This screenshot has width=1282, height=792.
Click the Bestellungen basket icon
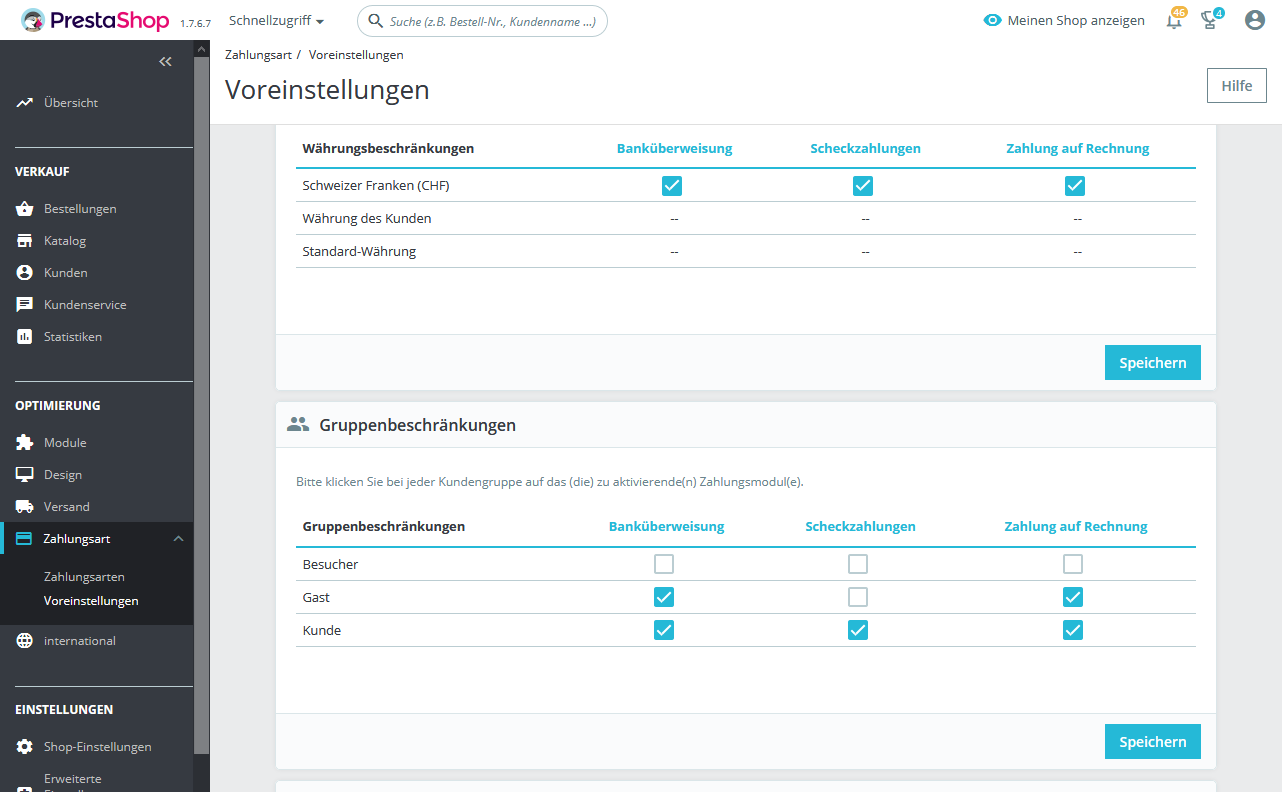click(25, 209)
